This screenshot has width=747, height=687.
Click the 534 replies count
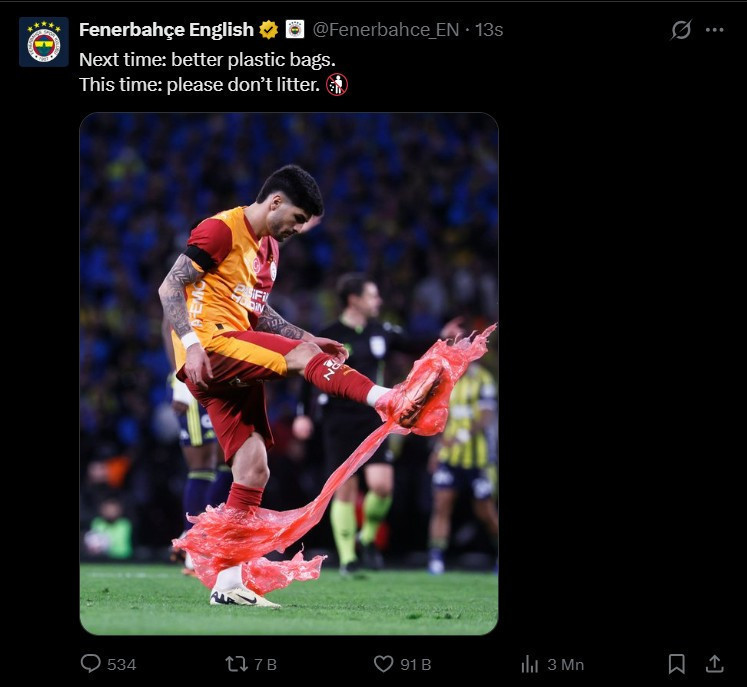click(121, 665)
